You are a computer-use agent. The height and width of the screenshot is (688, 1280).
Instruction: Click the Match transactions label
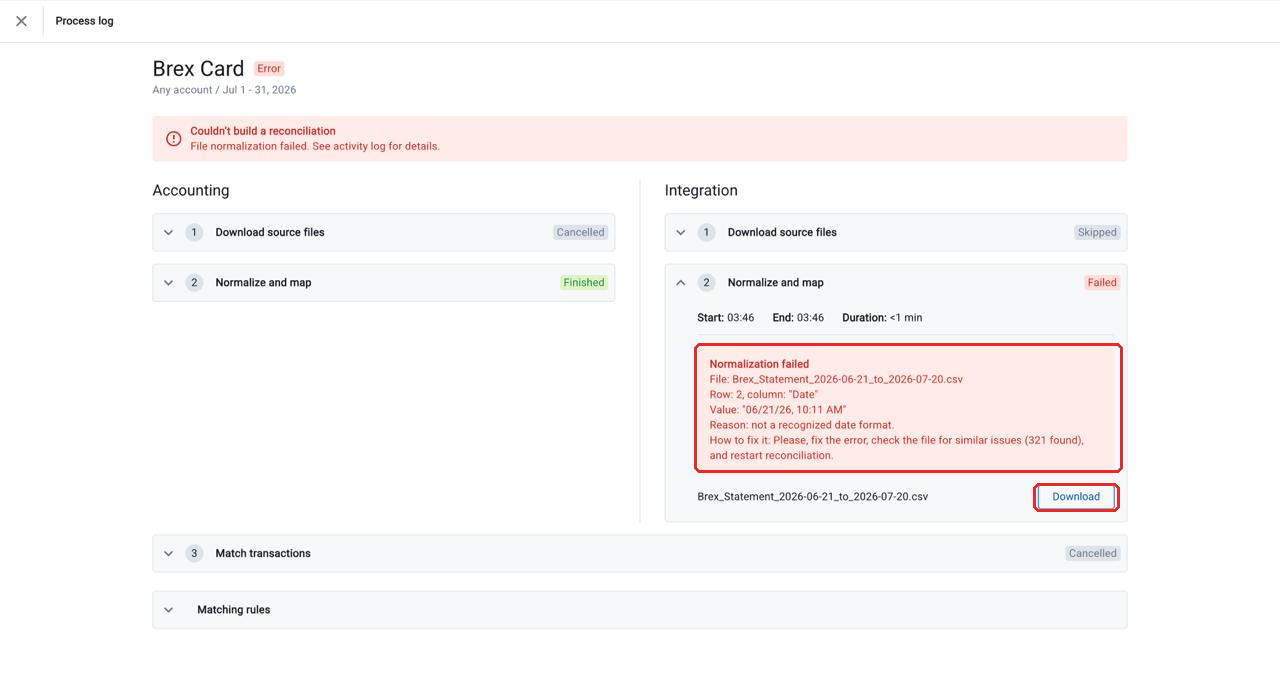pos(263,553)
